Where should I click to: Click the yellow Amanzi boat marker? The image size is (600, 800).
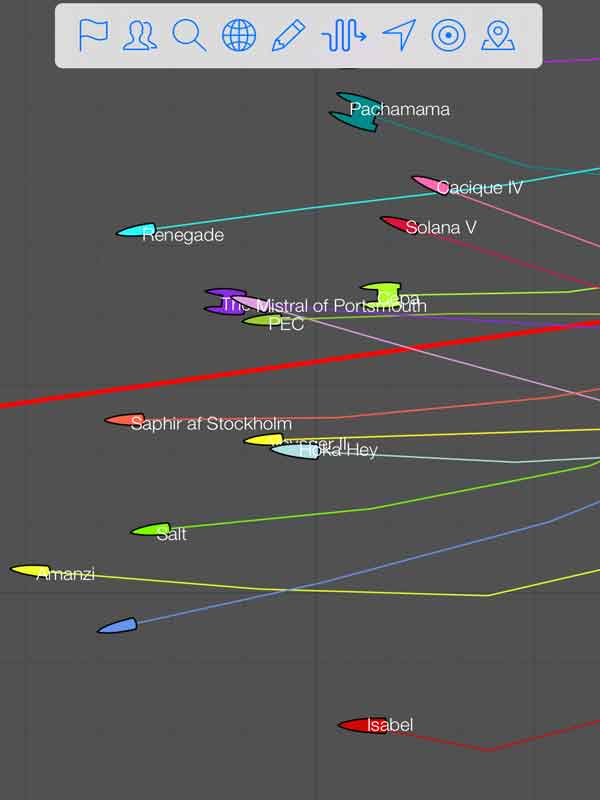(x=29, y=570)
